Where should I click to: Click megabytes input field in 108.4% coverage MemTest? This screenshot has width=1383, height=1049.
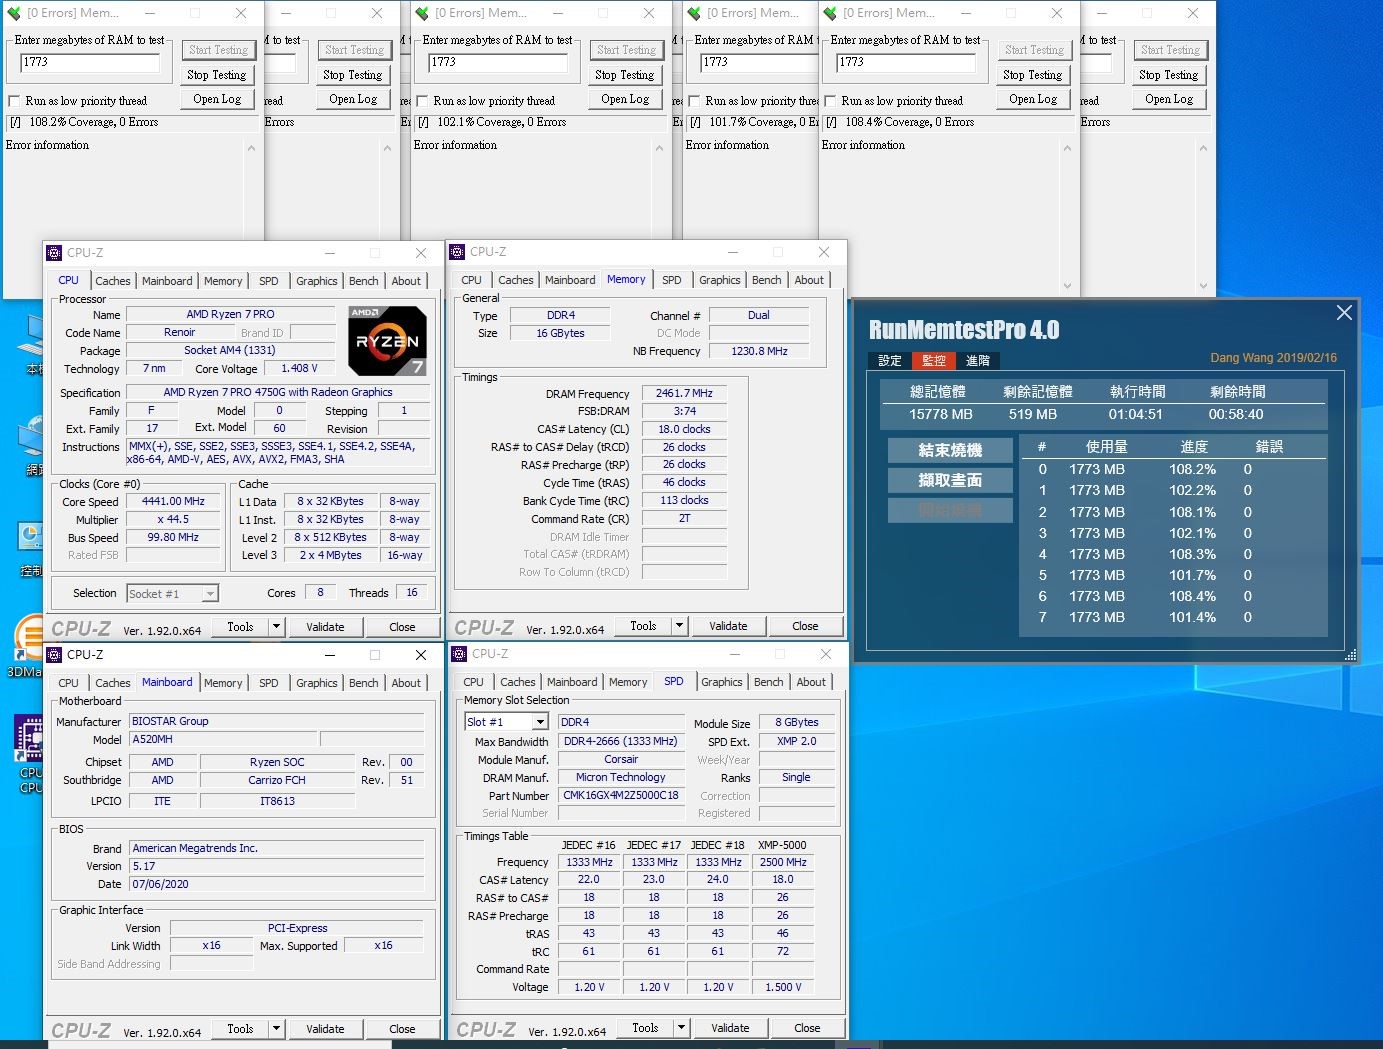pos(906,62)
